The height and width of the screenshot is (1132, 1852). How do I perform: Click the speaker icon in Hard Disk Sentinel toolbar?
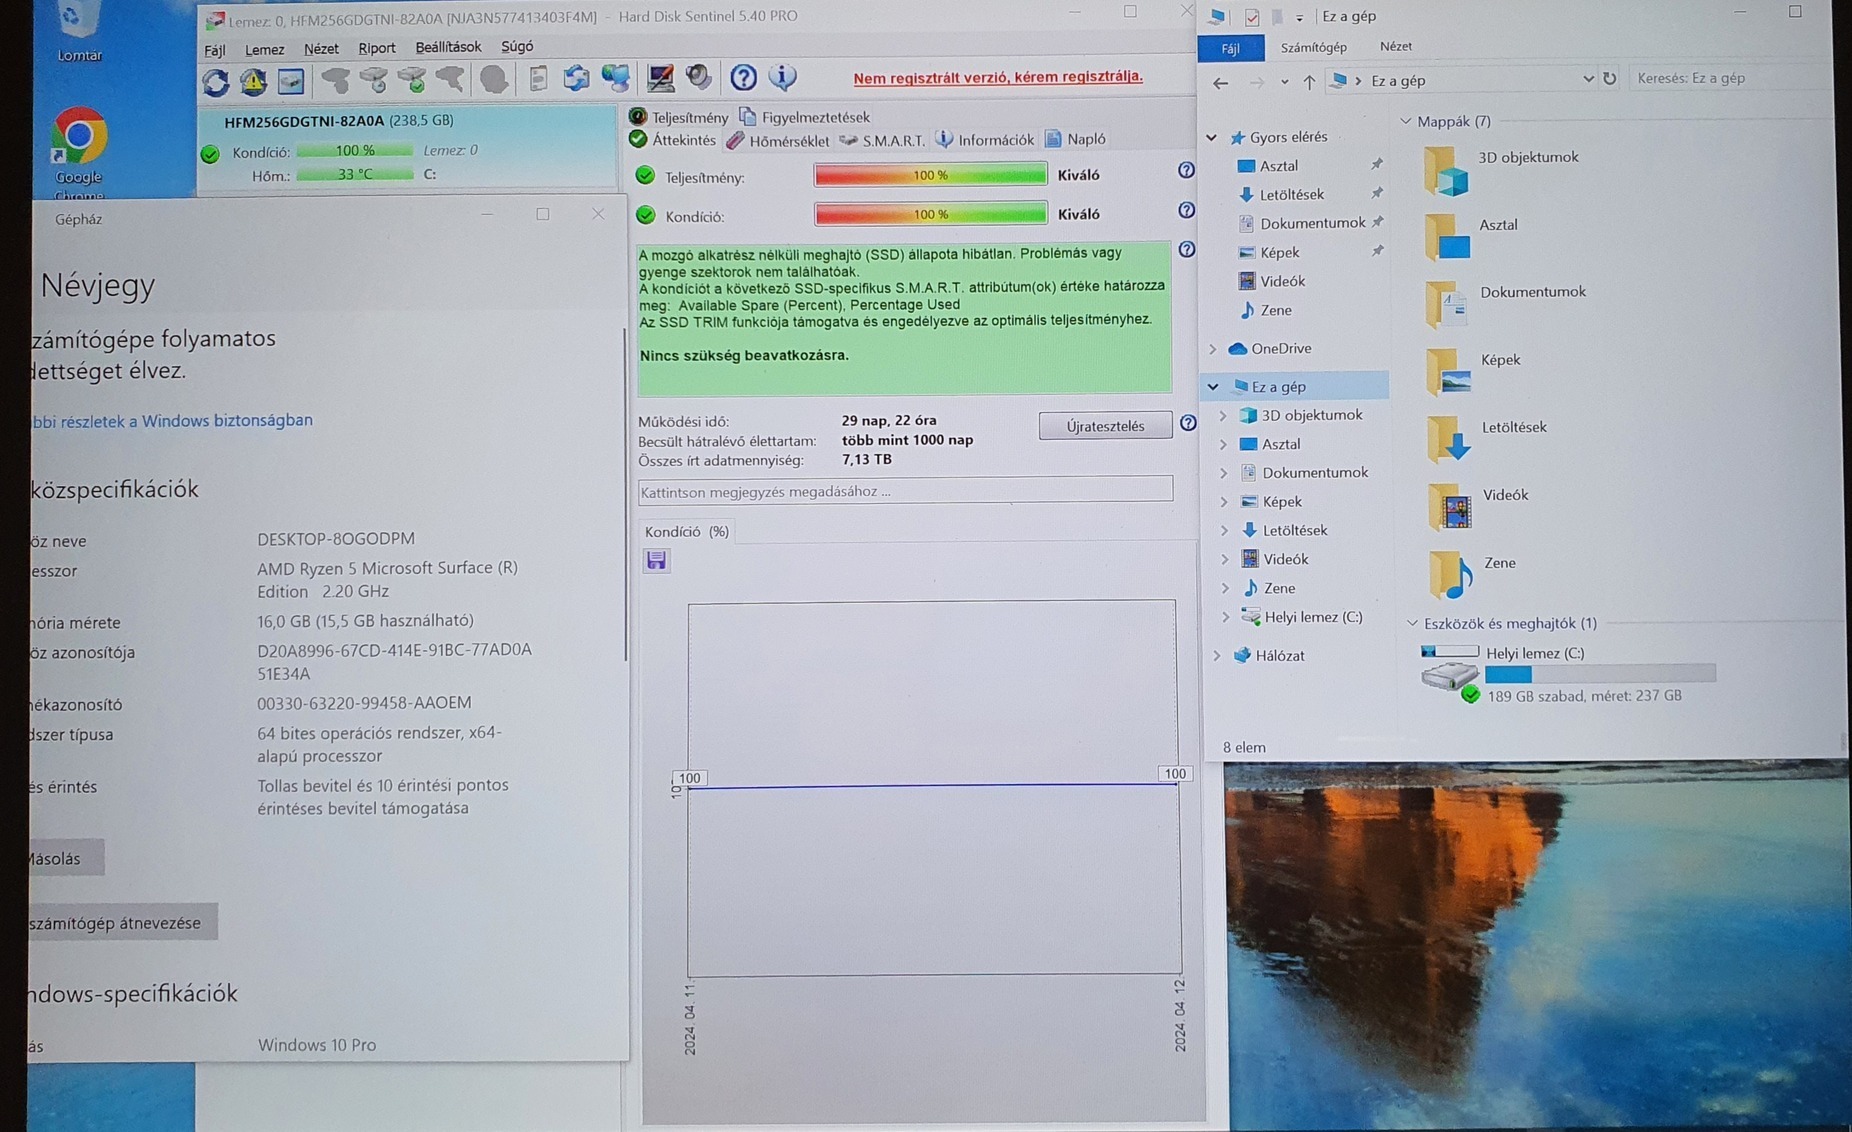(698, 77)
